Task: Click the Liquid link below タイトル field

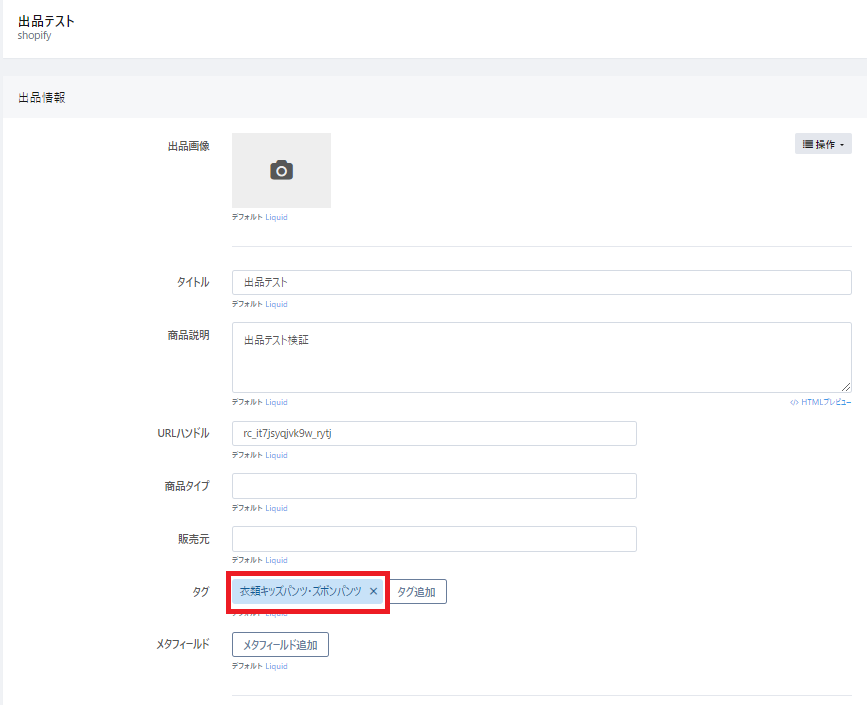Action: pyautogui.click(x=276, y=304)
